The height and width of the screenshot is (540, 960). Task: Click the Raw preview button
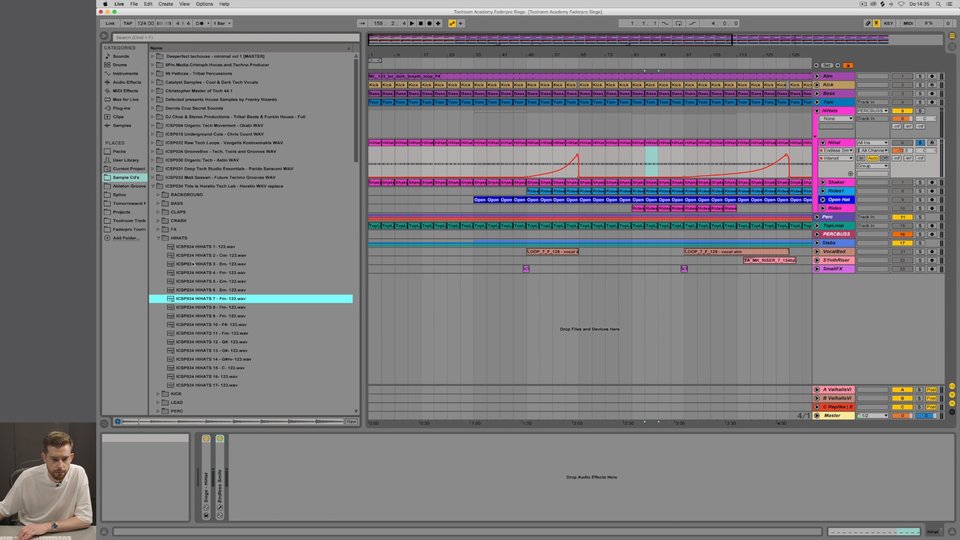pos(351,421)
